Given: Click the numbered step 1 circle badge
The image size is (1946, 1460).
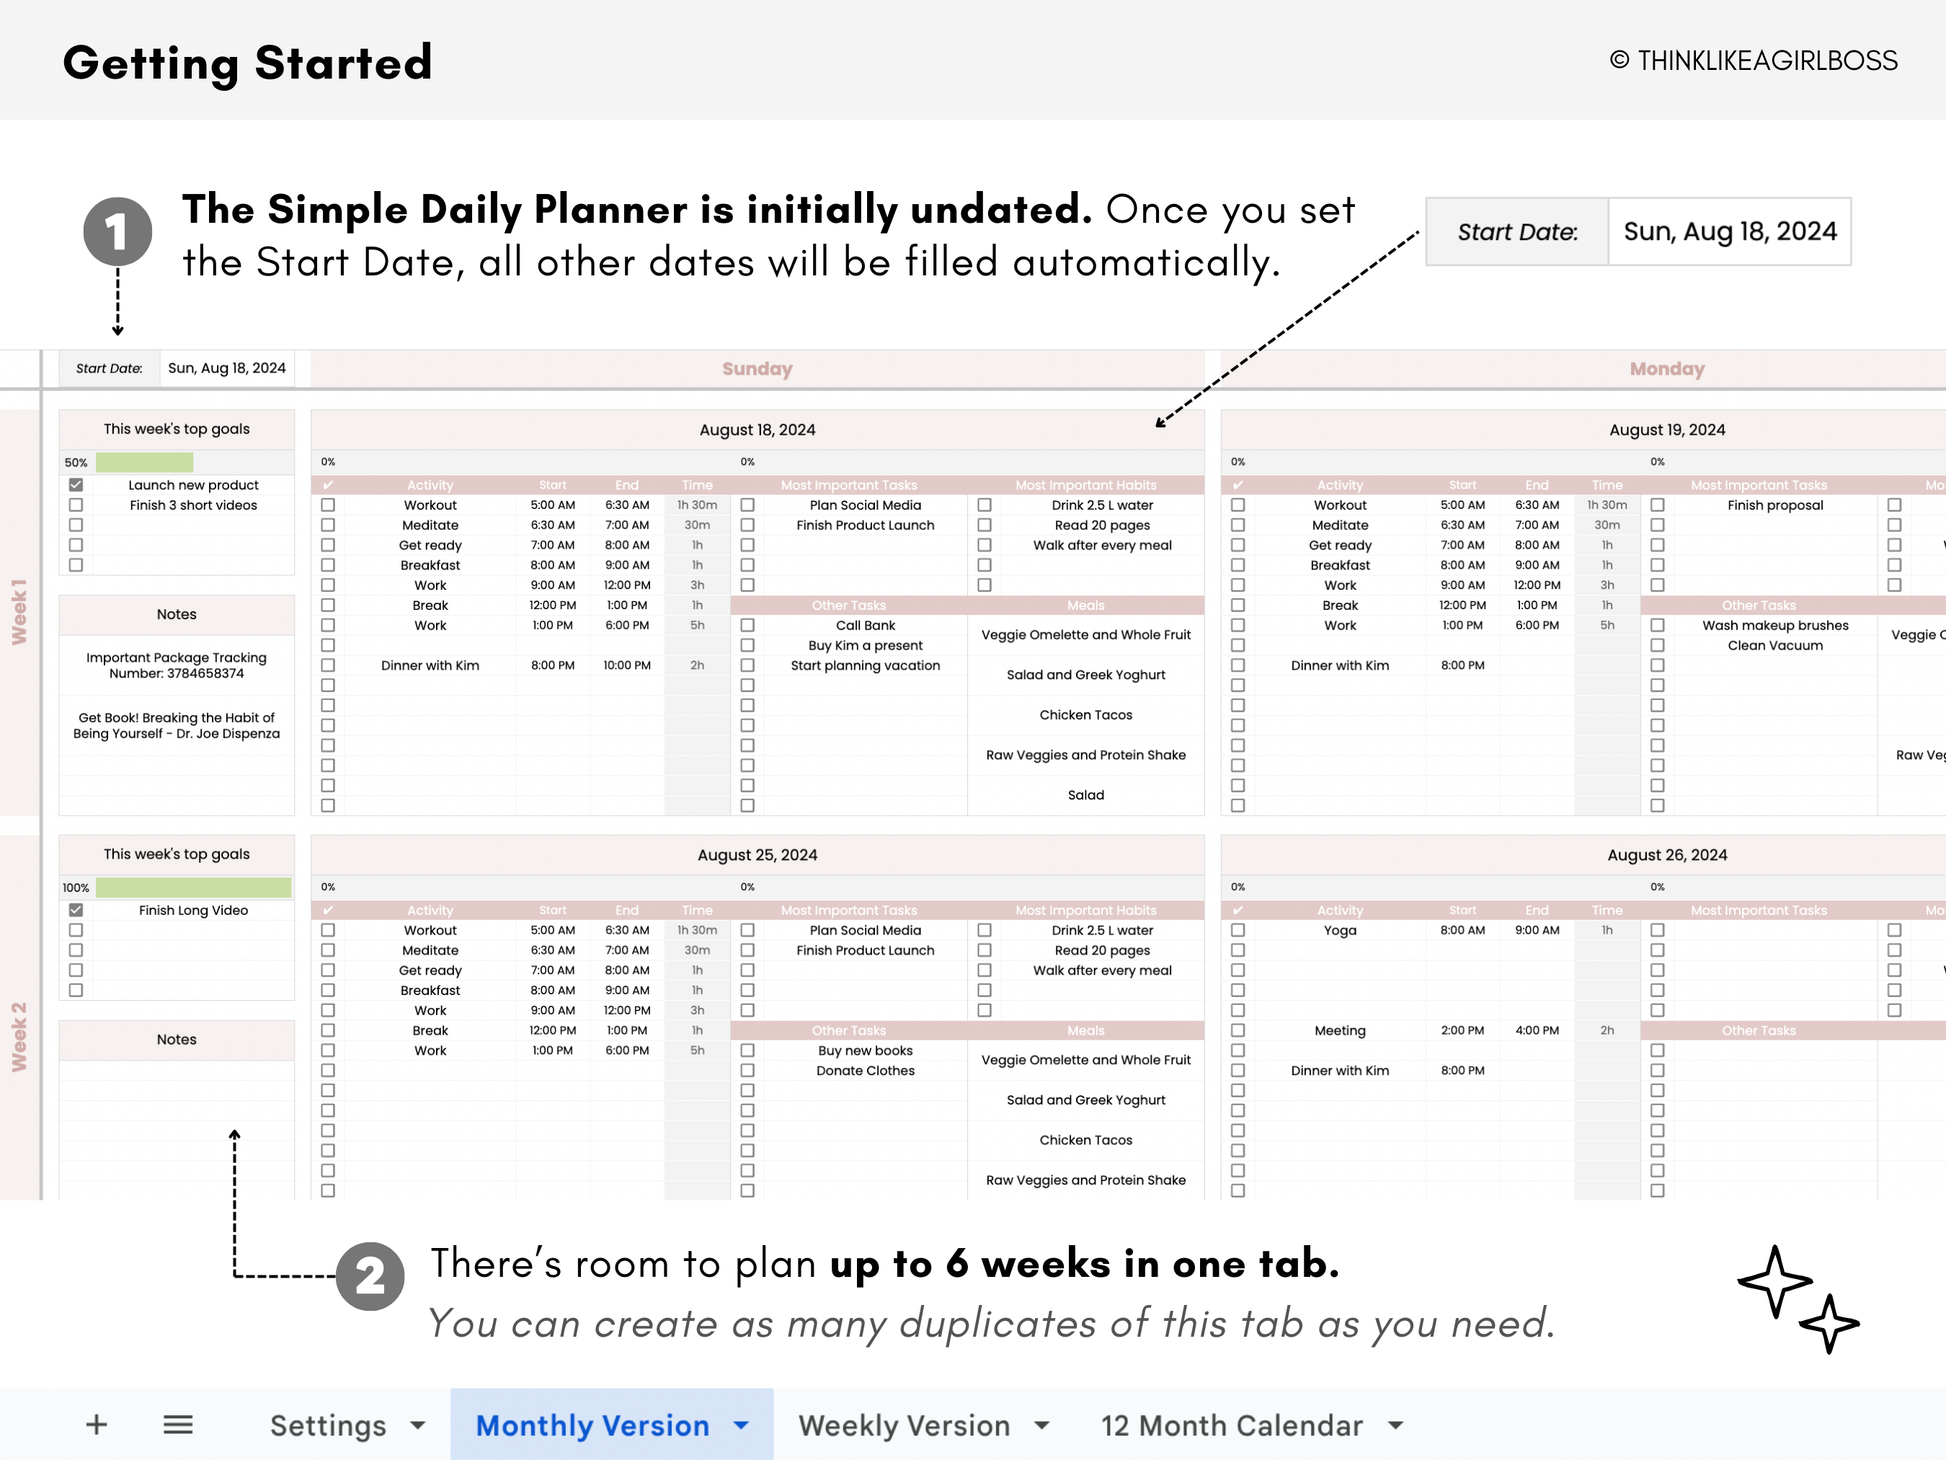Looking at the screenshot, I should [118, 232].
